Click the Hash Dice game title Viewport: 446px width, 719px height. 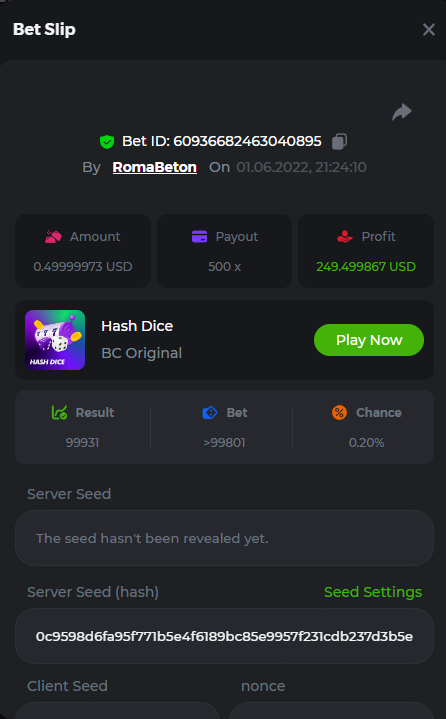[137, 326]
